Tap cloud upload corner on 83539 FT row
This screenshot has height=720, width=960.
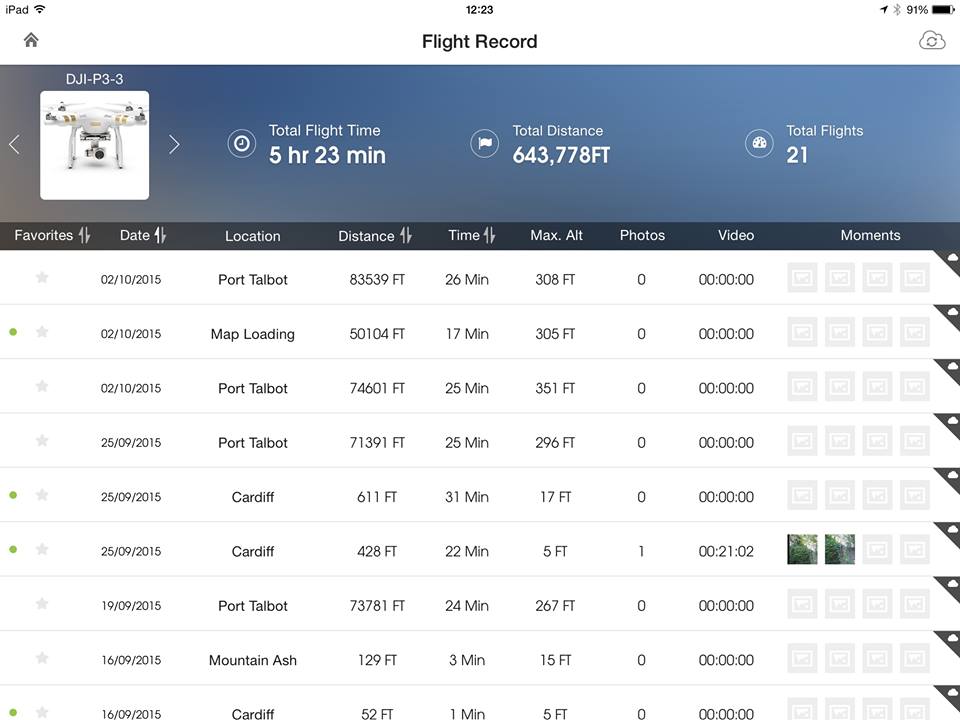[950, 260]
